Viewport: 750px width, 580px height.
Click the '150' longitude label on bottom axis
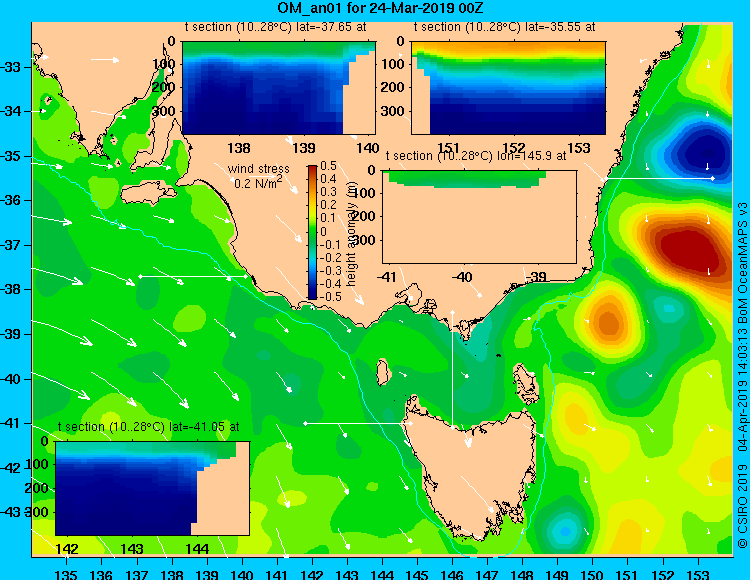(x=593, y=575)
